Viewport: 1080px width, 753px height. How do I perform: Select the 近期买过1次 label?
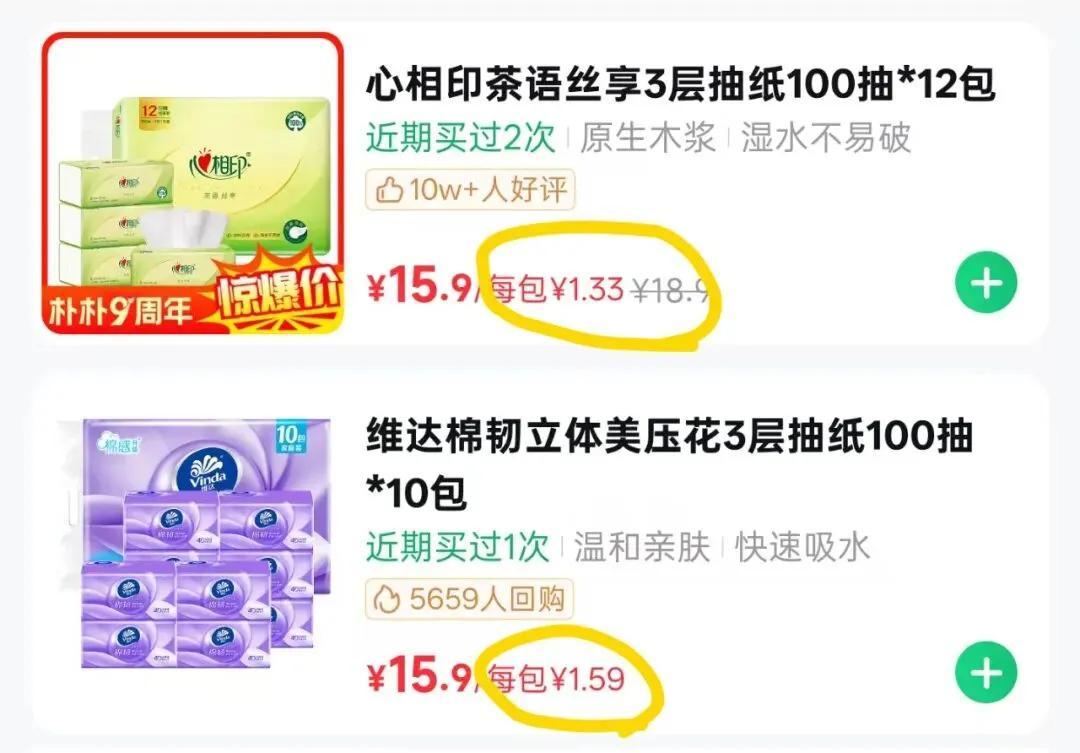click(457, 548)
